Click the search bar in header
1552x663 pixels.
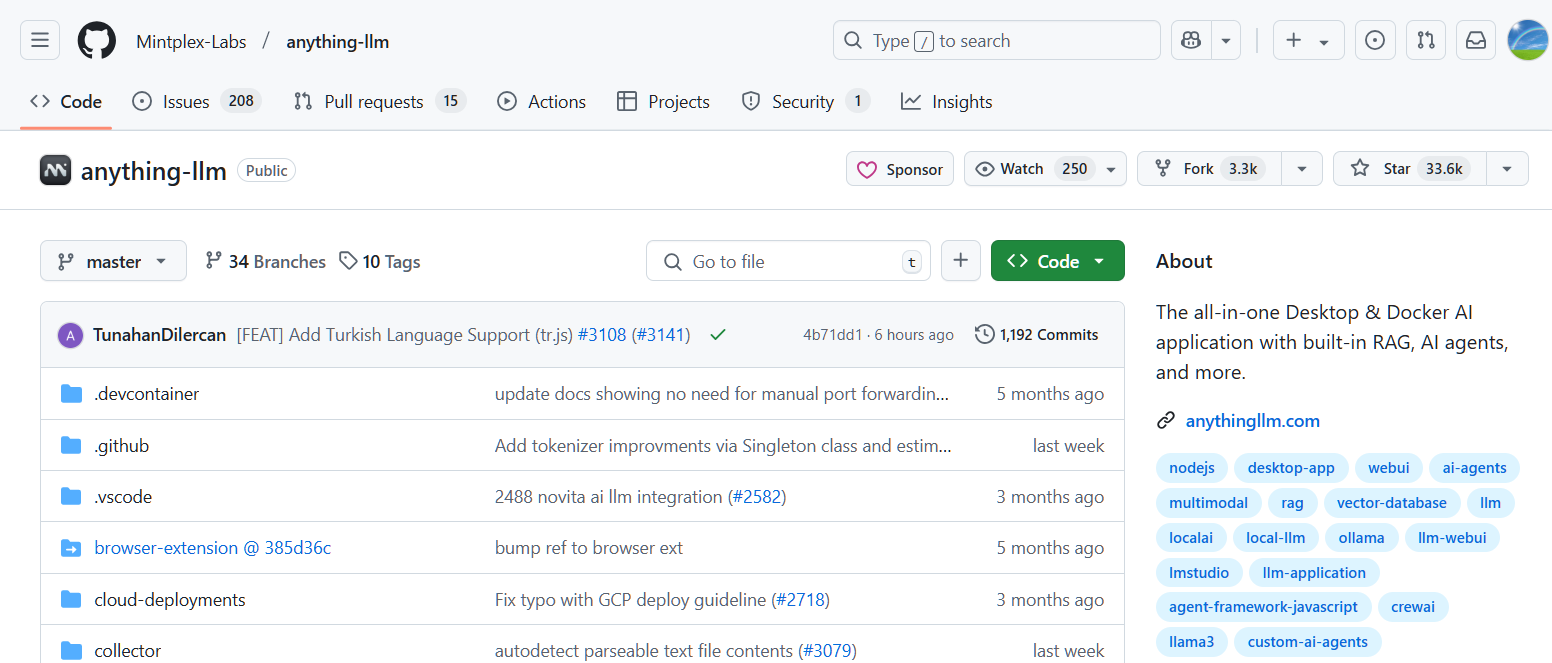click(997, 40)
